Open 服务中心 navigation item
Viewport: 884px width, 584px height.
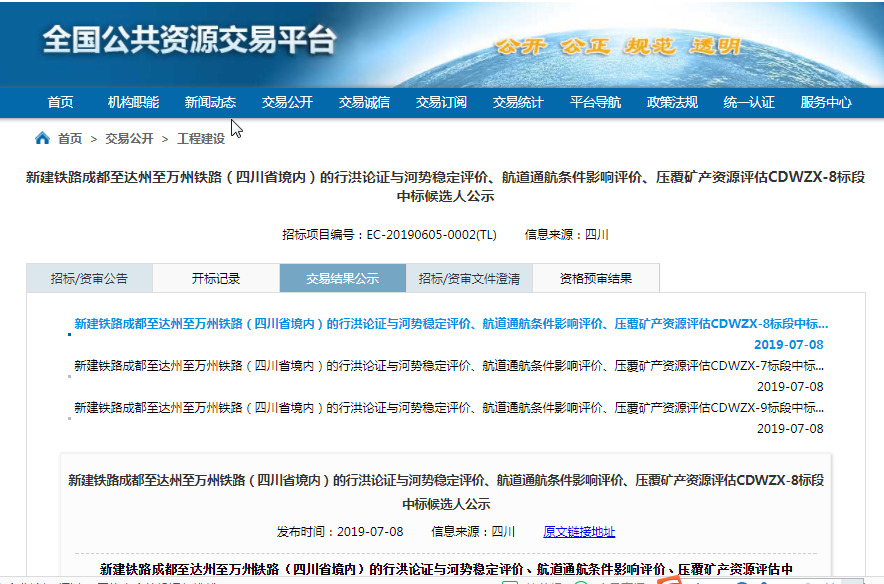point(826,102)
